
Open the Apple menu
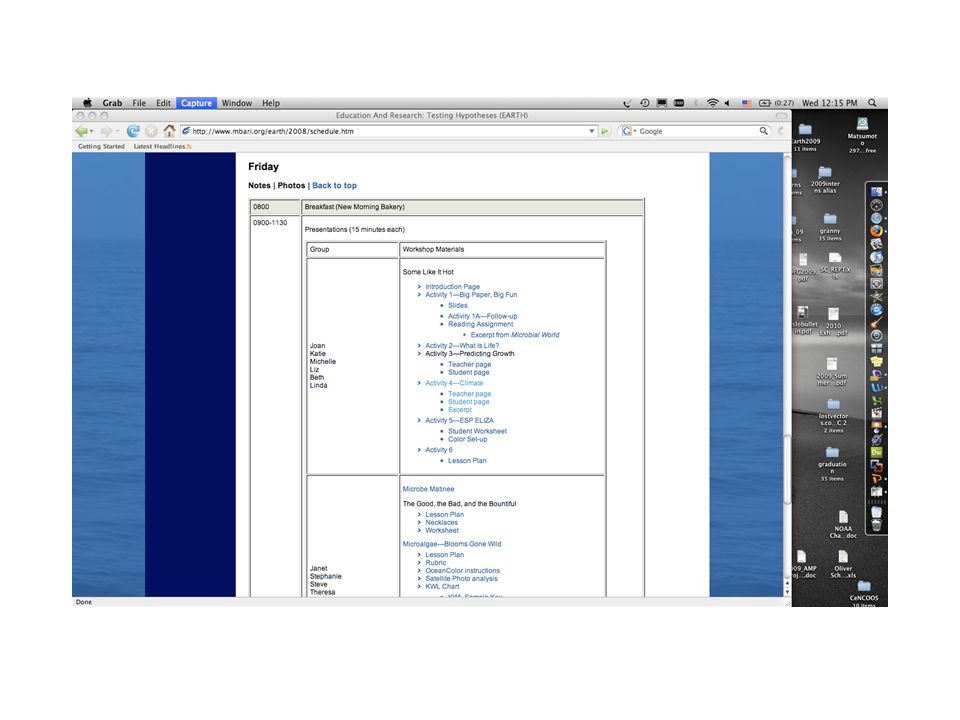click(88, 103)
